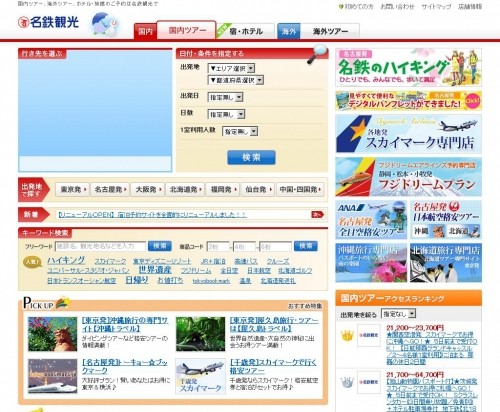Viewport: 500px width, 412px height.
Task: Open the [千歳発]スカイマークで行く格安ツアー link
Action: (x=273, y=366)
